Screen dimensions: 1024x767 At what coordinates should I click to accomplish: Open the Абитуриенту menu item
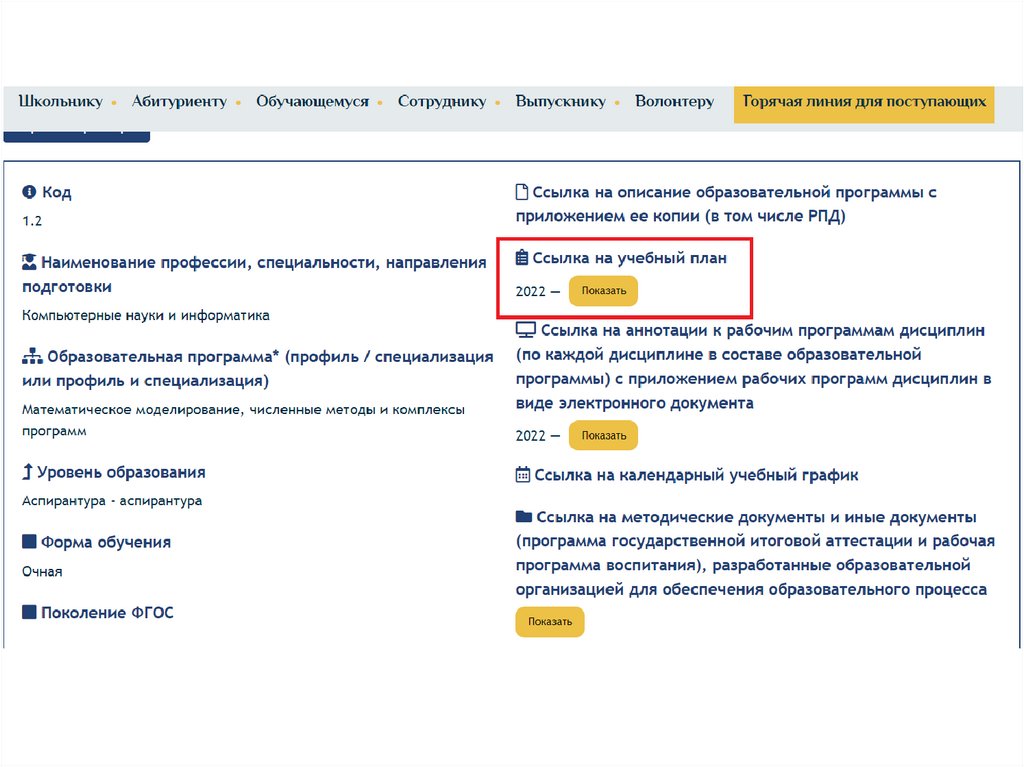(x=179, y=101)
